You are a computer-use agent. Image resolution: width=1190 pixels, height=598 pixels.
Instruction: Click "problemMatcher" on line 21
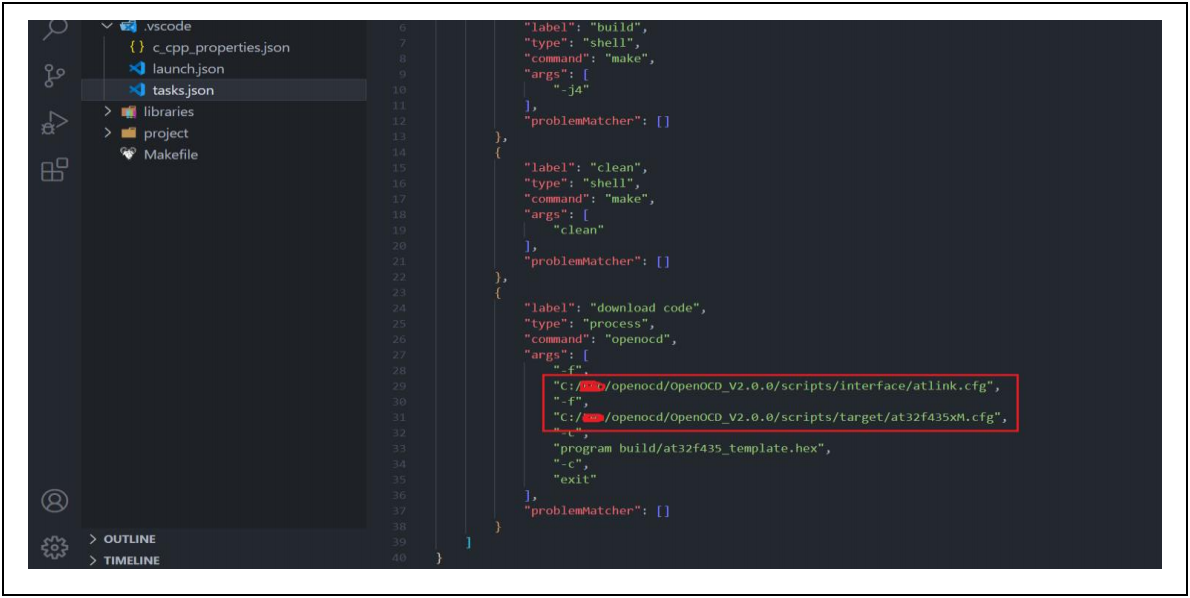pos(582,261)
